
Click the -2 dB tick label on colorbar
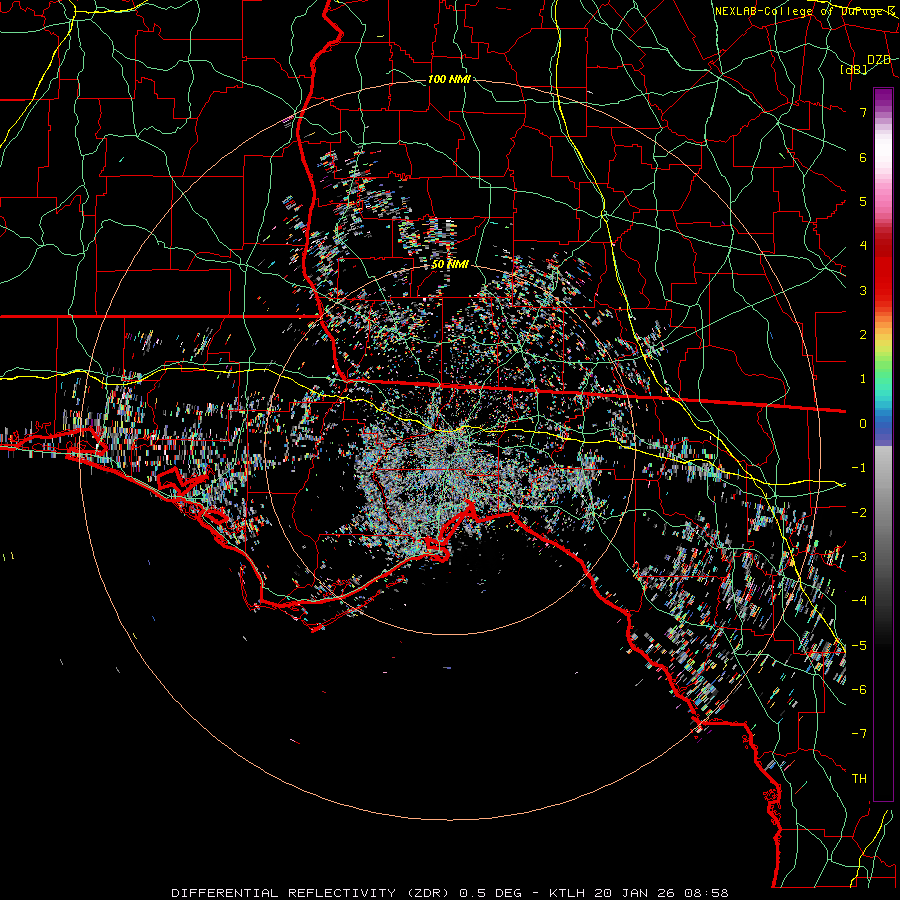[859, 512]
